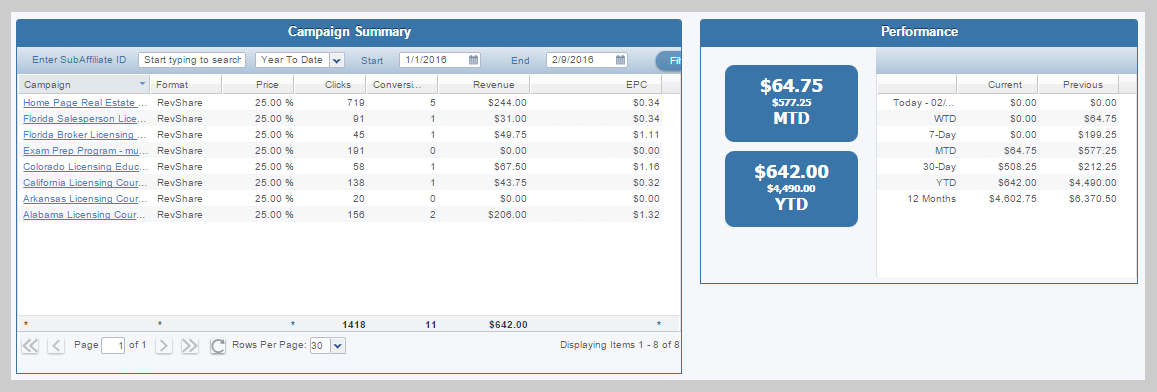
Task: Sort by the EPC column header
Action: point(596,84)
